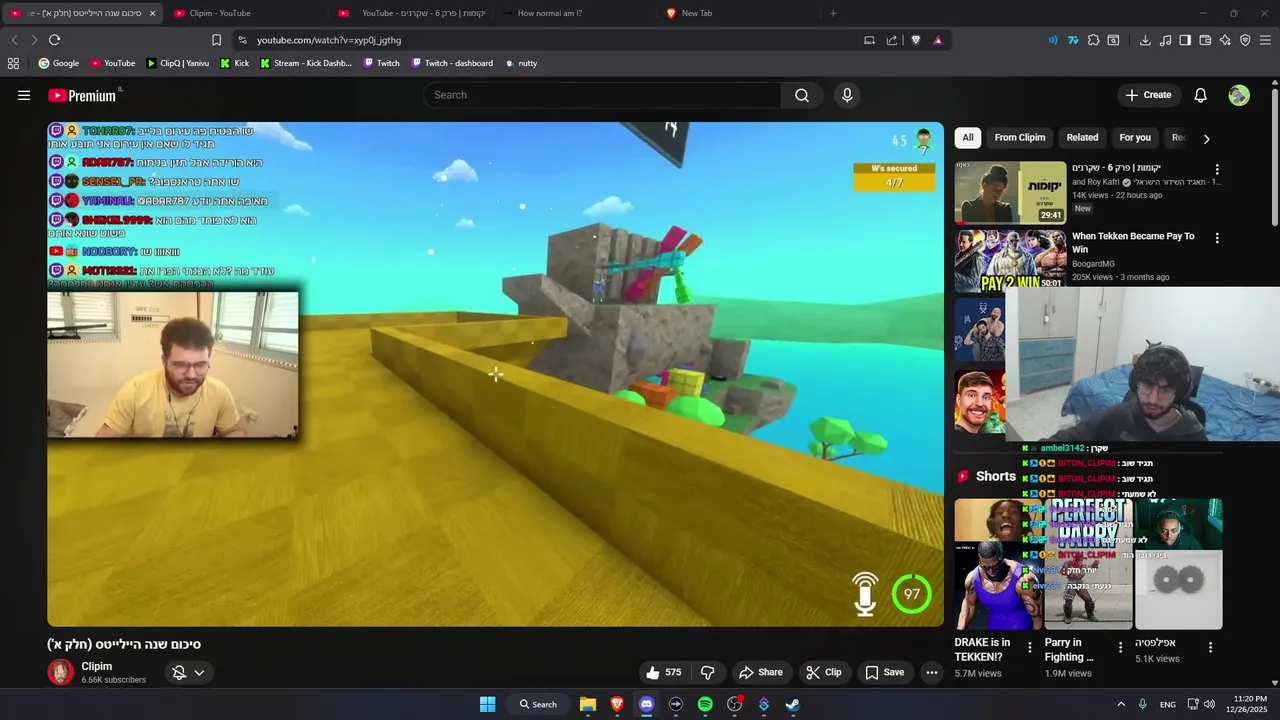Select the 'Related' filter chip

(1082, 138)
